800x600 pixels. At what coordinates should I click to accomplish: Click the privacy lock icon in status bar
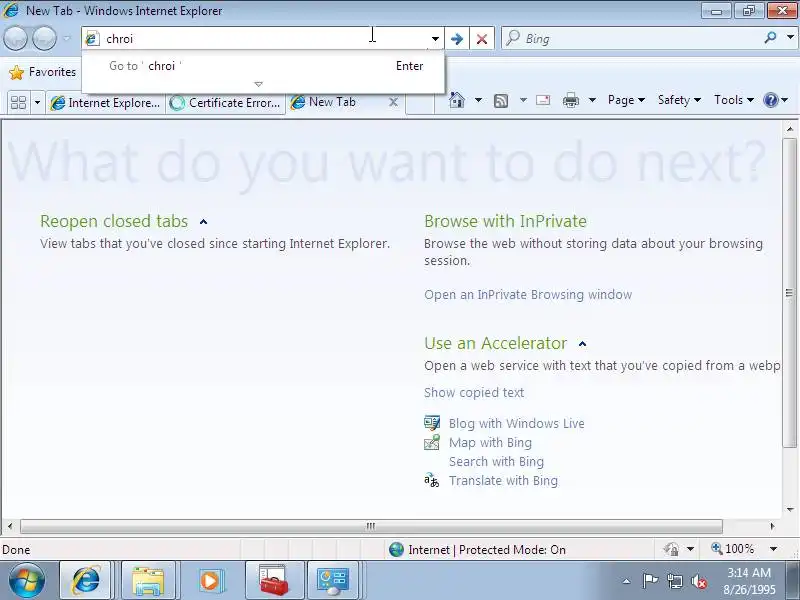(x=671, y=549)
